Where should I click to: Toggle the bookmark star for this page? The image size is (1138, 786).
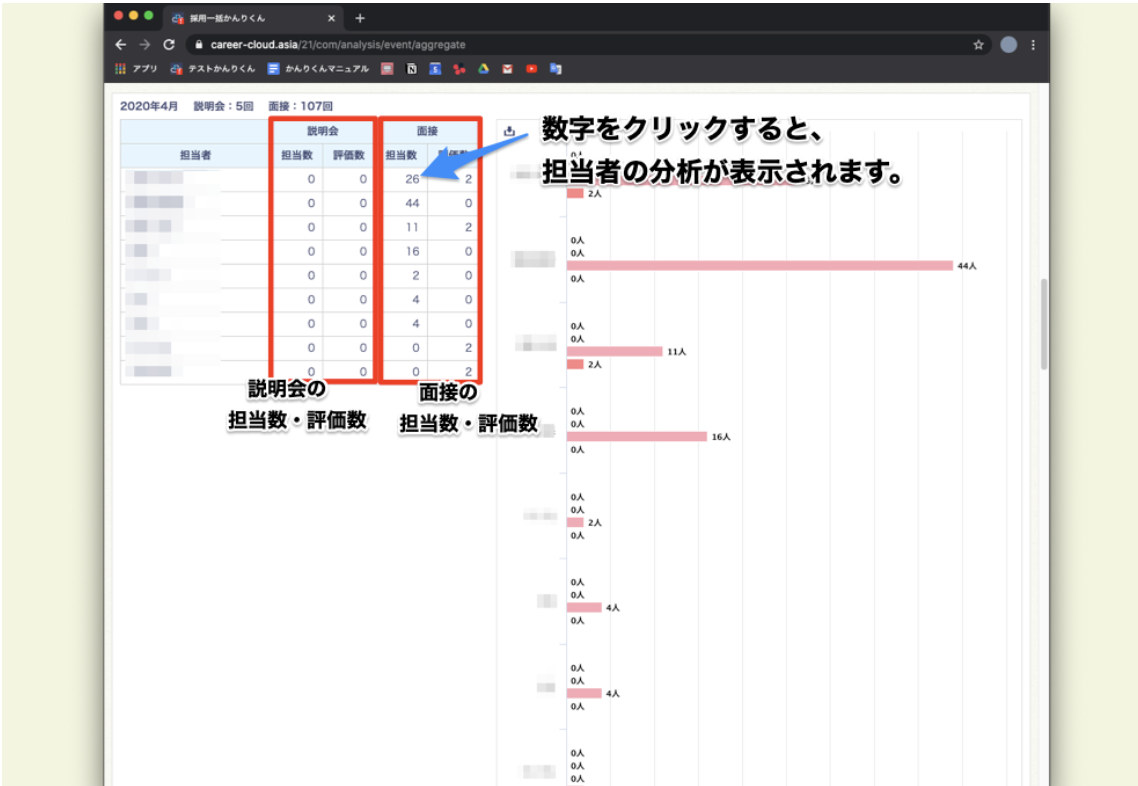977,44
